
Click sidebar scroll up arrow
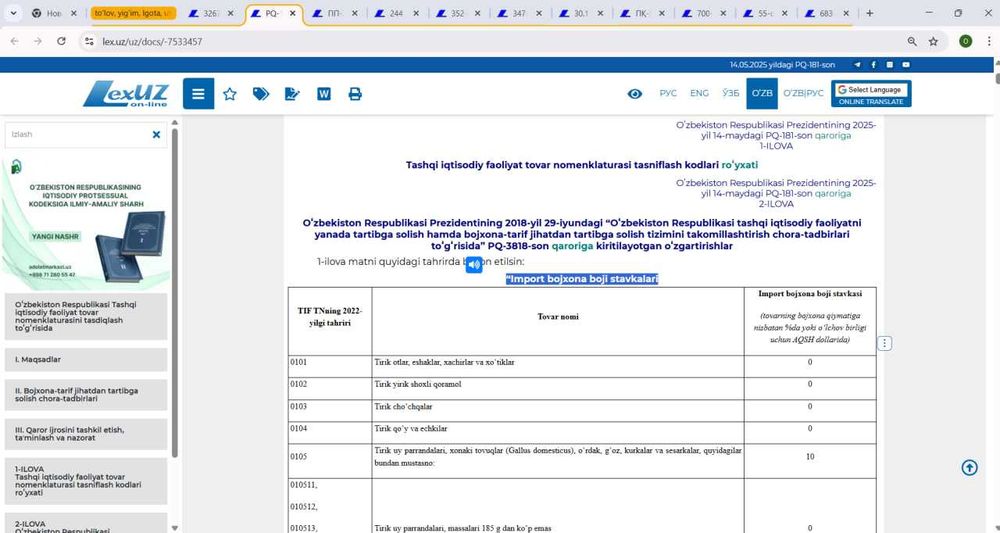[x=175, y=122]
